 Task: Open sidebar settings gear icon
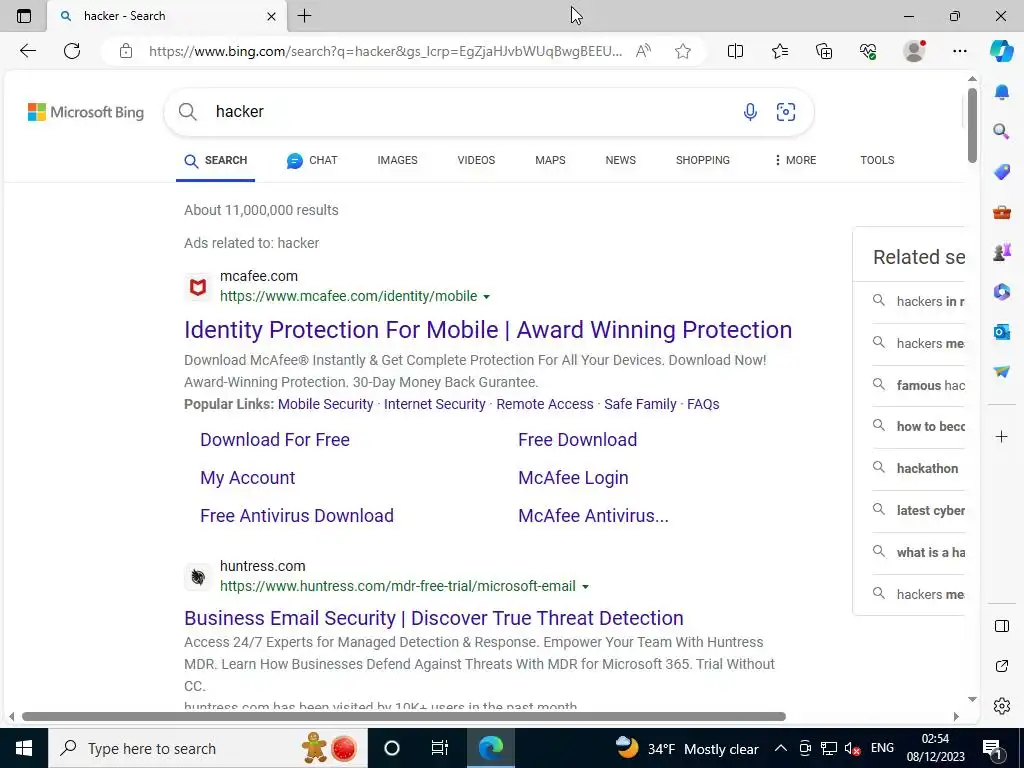1002,706
